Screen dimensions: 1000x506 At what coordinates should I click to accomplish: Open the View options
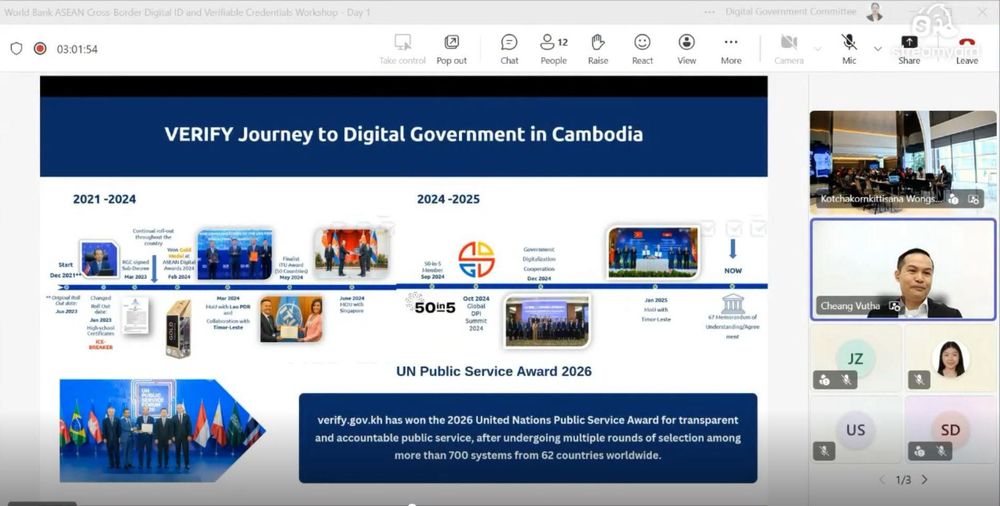pos(686,49)
